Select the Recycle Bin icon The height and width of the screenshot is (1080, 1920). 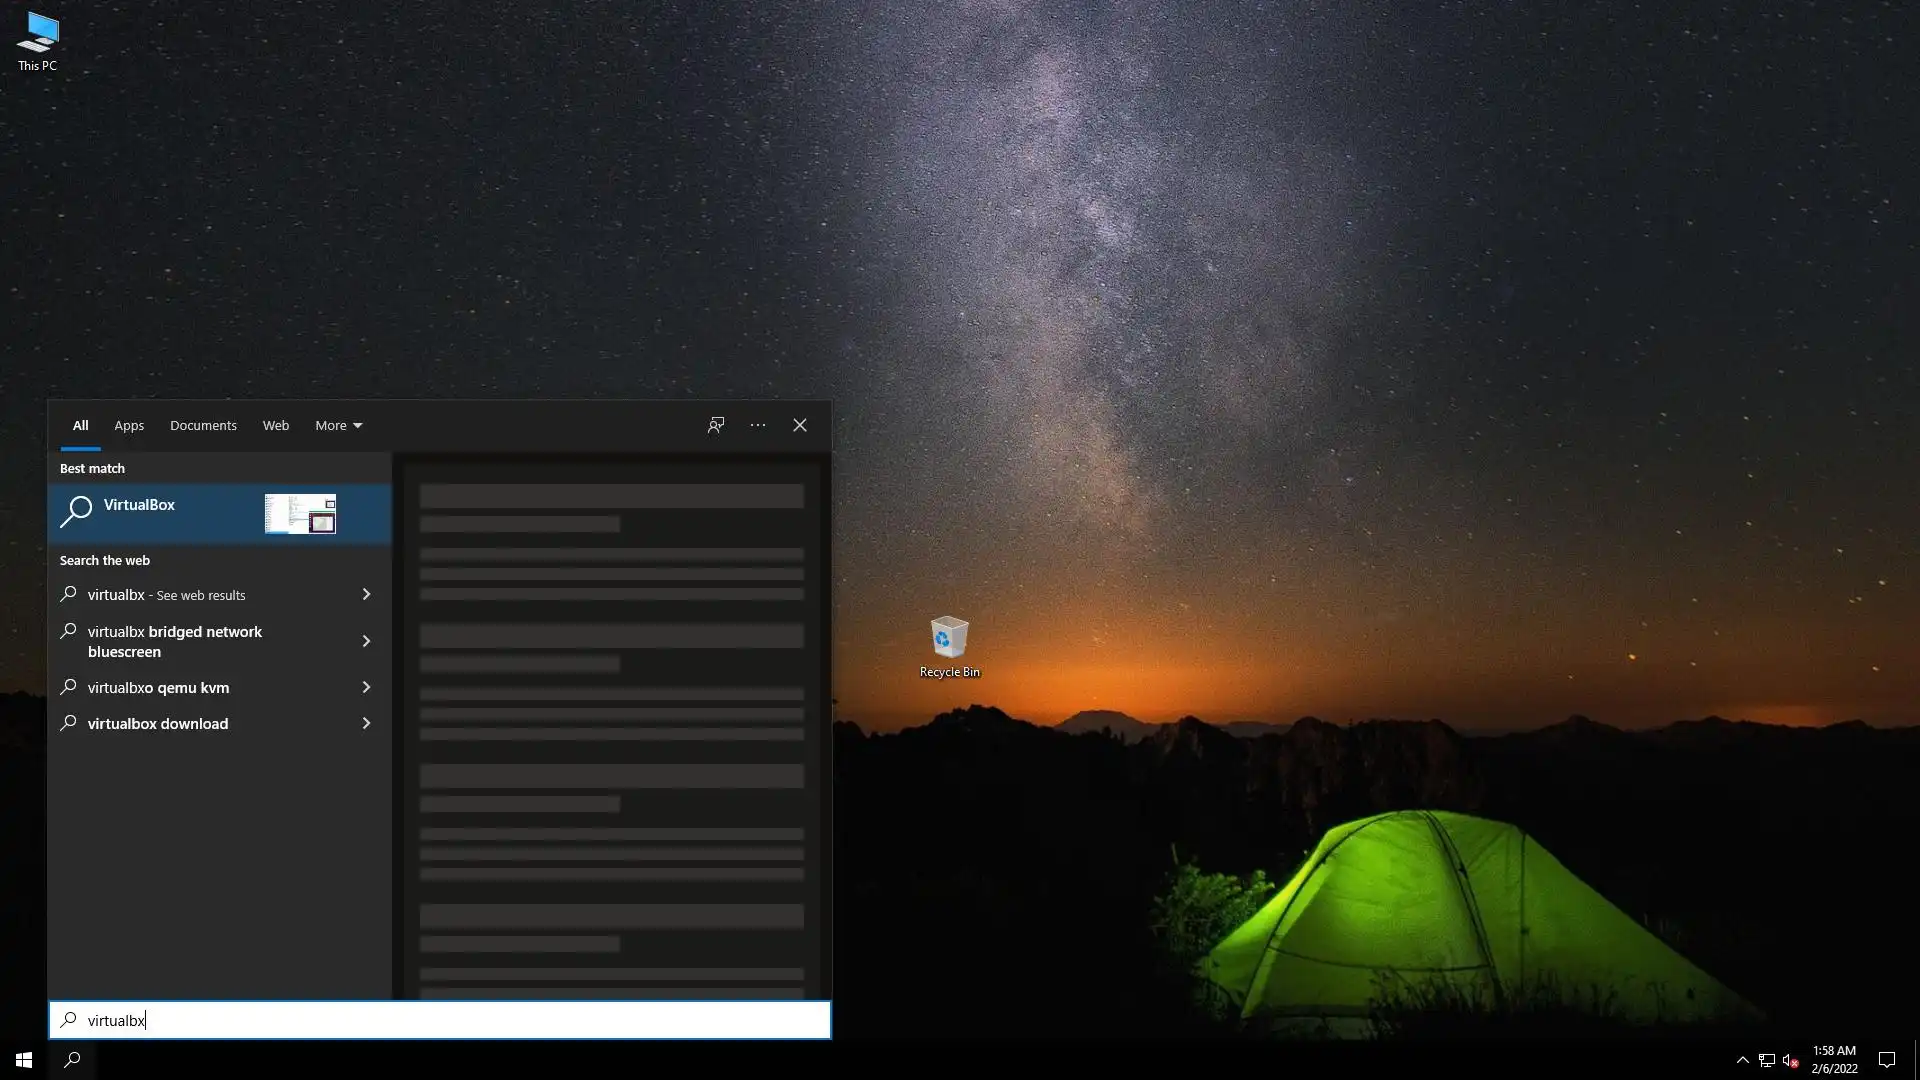click(x=949, y=645)
